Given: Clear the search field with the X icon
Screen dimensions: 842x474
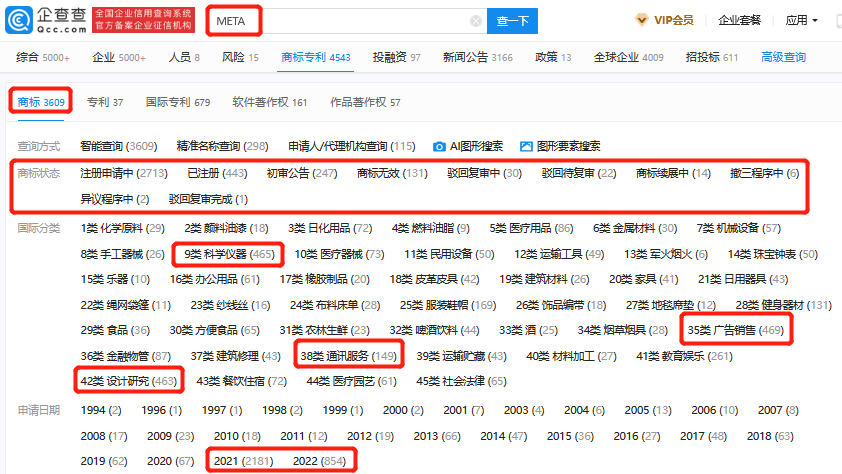Looking at the screenshot, I should [x=476, y=21].
